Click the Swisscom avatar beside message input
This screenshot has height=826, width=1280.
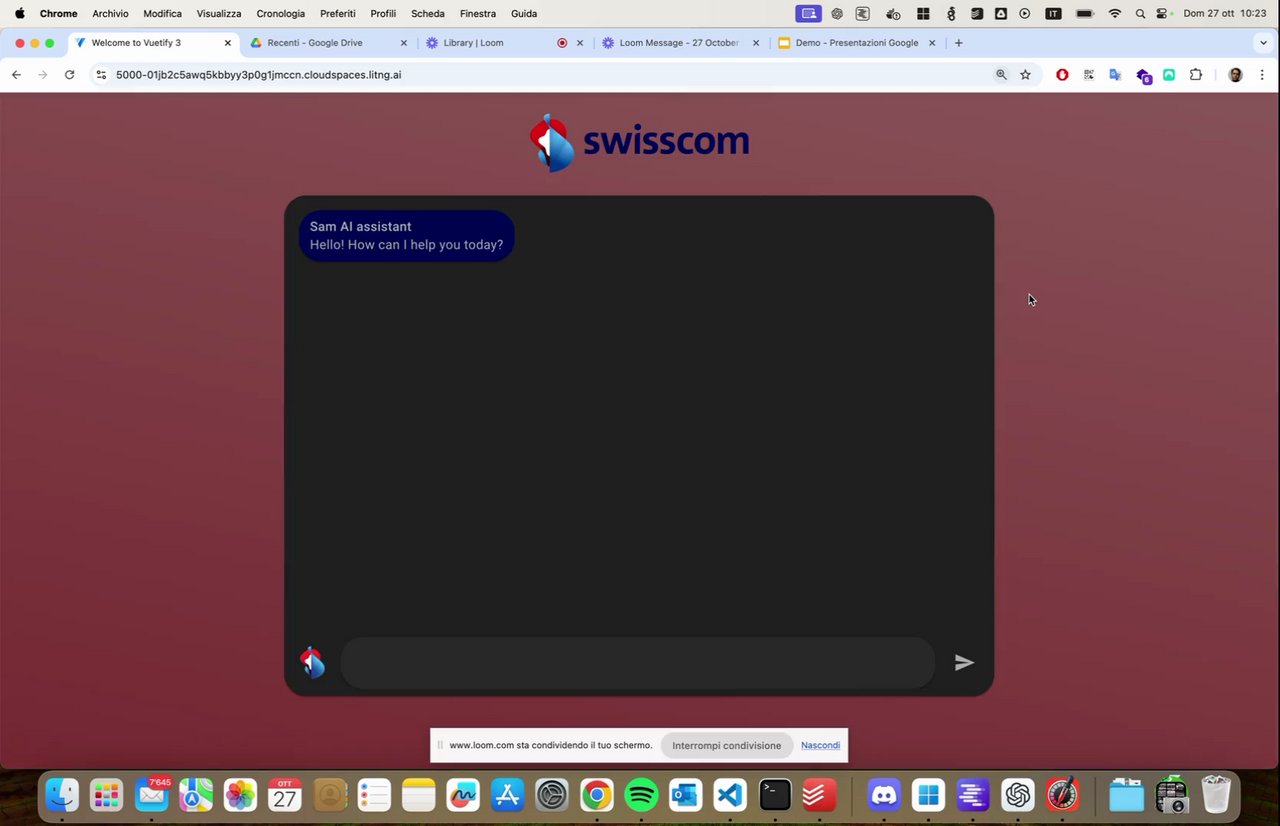312,662
